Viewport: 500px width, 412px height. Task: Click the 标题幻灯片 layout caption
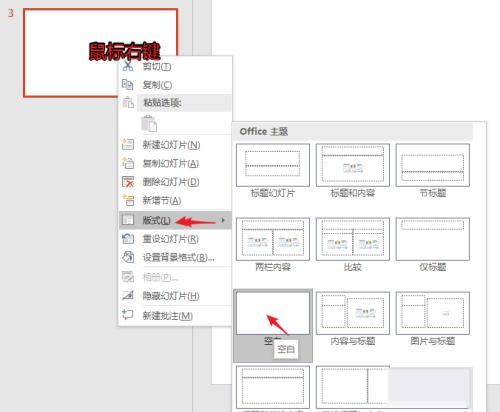point(273,193)
